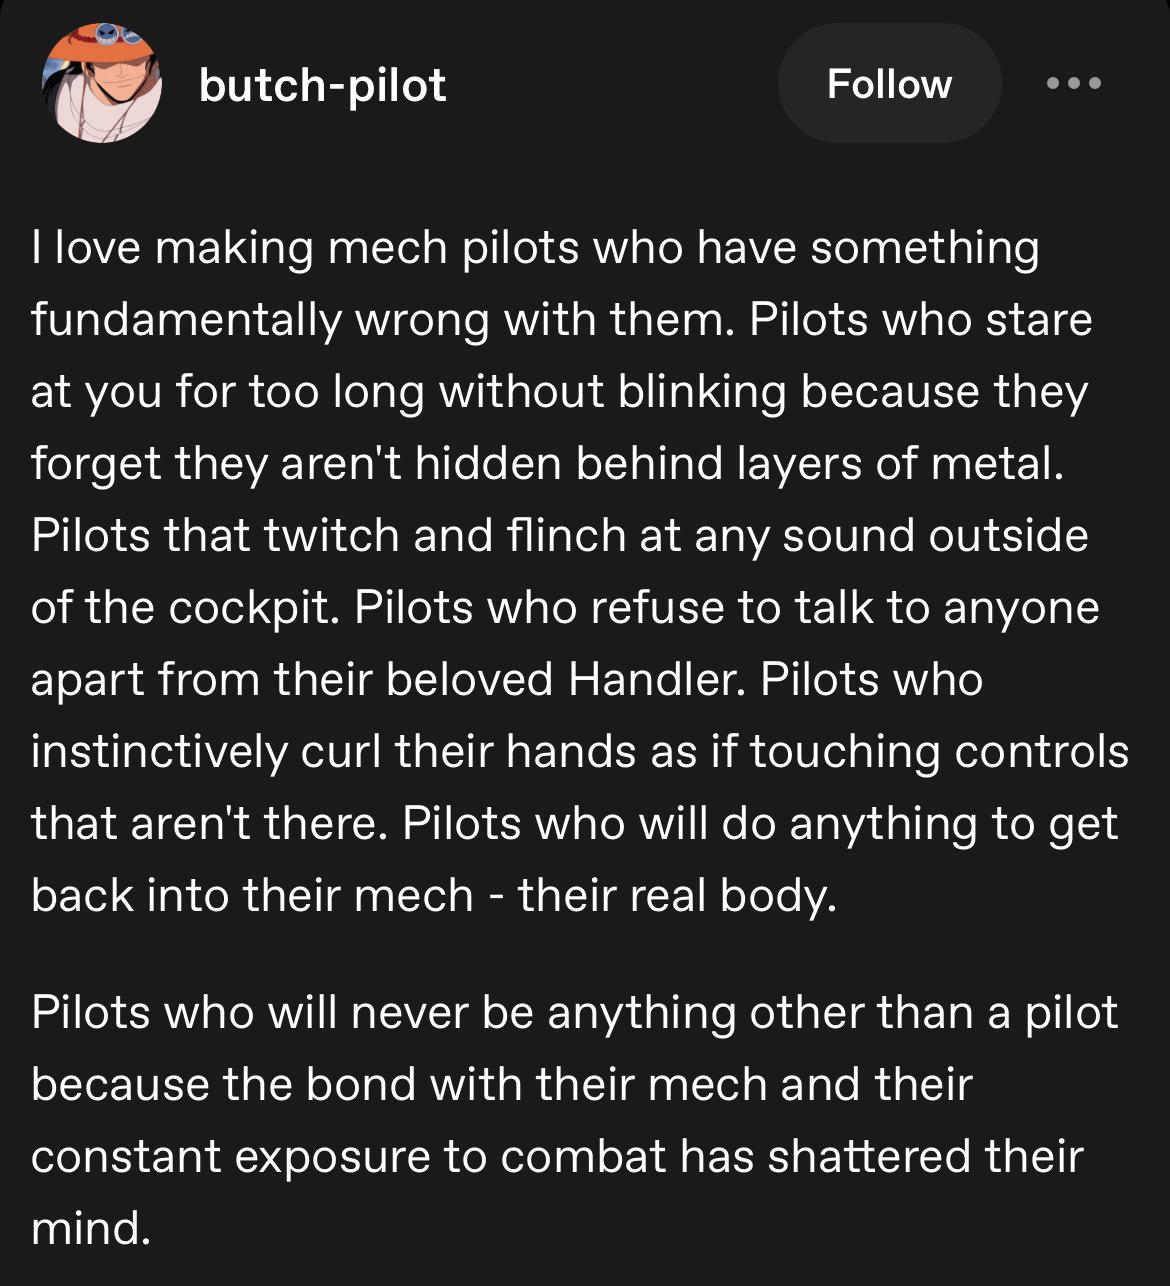The image size is (1170, 1286).
Task: Click the line starting "constant exposure to combat"
Action: pos(557,1156)
